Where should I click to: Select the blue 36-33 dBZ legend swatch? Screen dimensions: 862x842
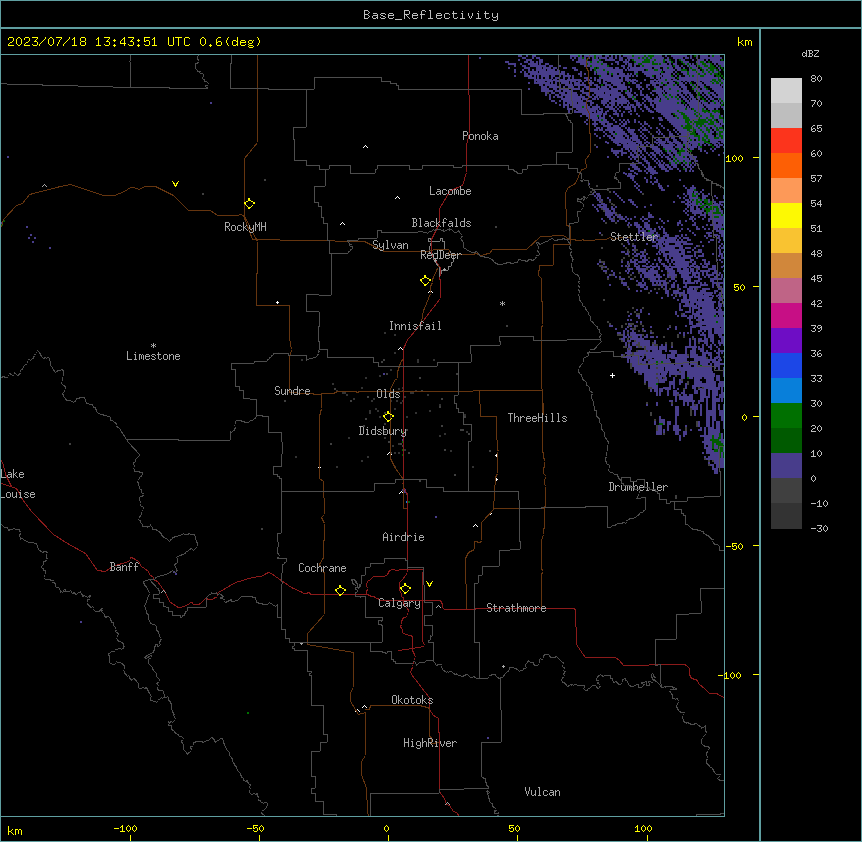pyautogui.click(x=786, y=365)
